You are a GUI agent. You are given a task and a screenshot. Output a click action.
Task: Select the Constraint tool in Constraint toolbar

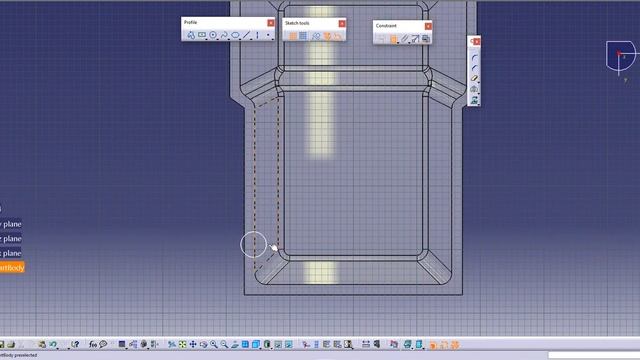[x=393, y=39]
